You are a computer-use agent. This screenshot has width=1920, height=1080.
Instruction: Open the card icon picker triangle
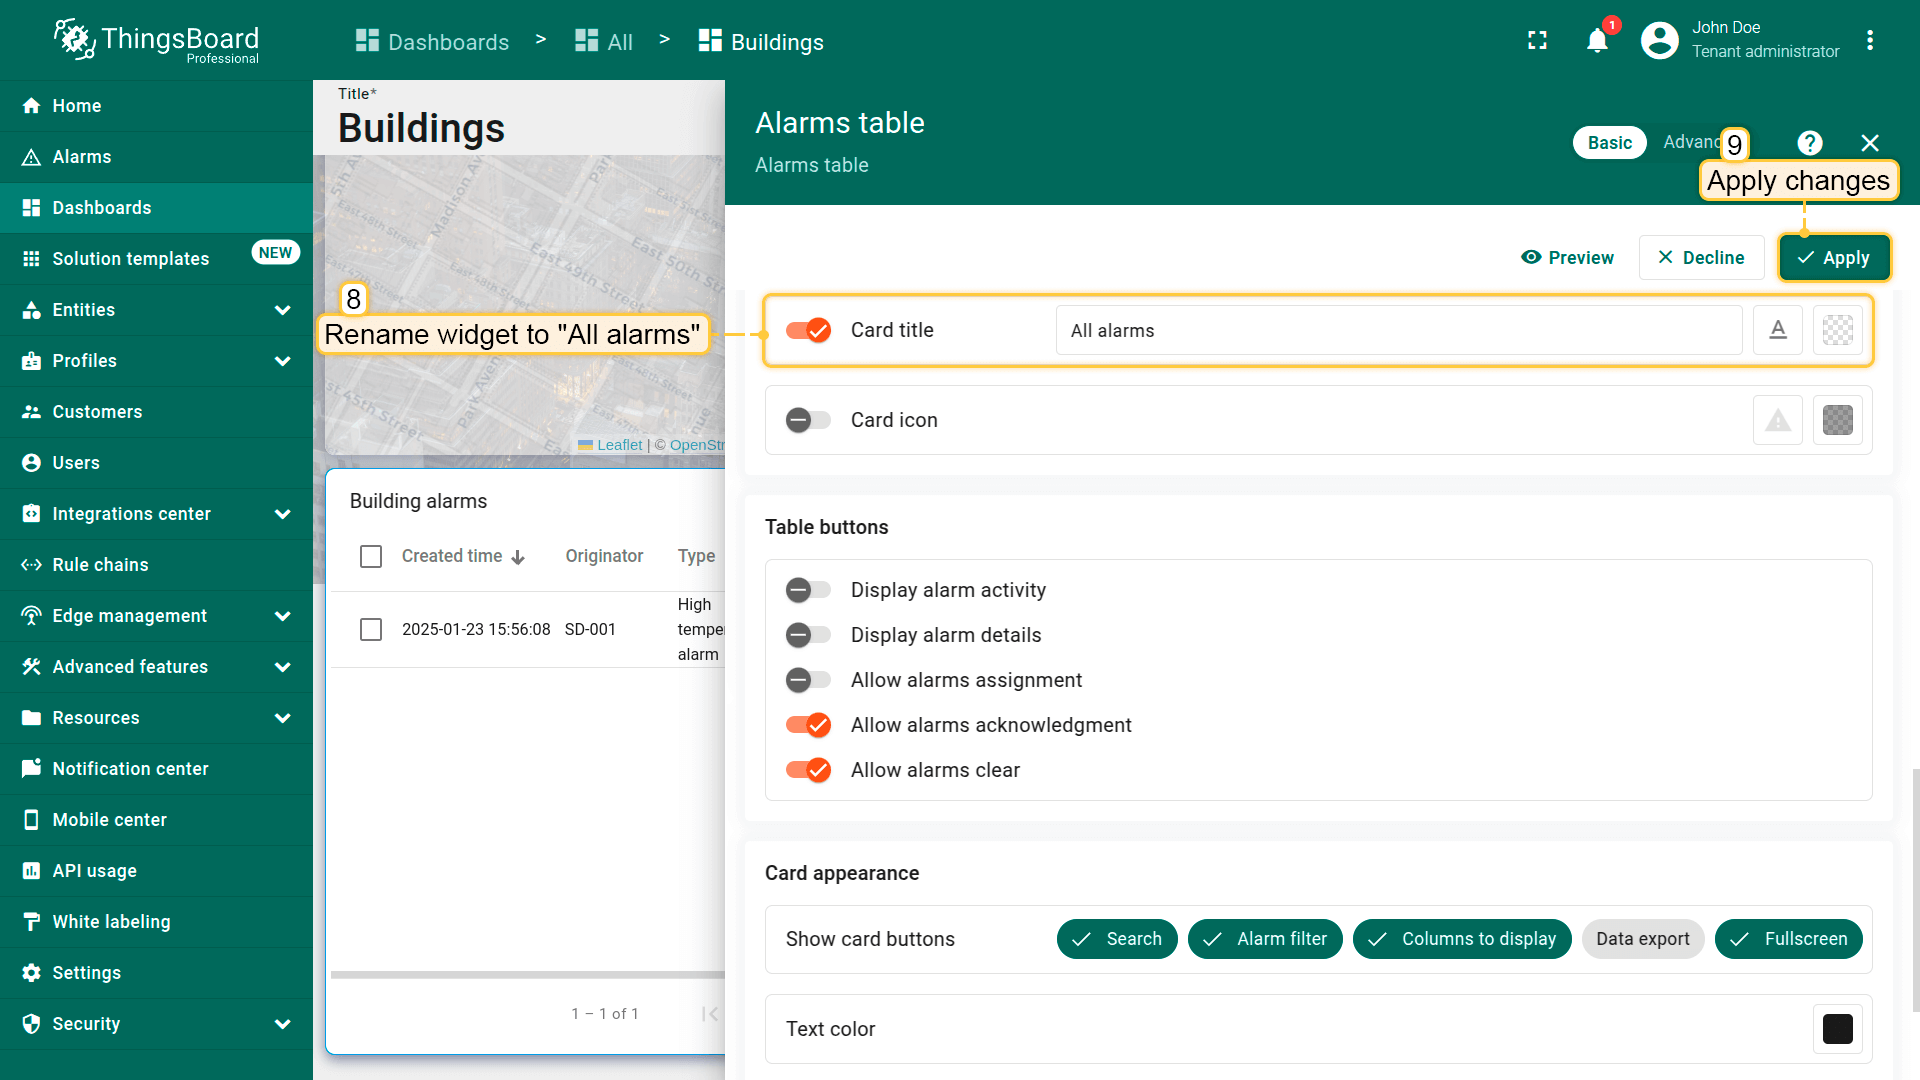pos(1777,420)
